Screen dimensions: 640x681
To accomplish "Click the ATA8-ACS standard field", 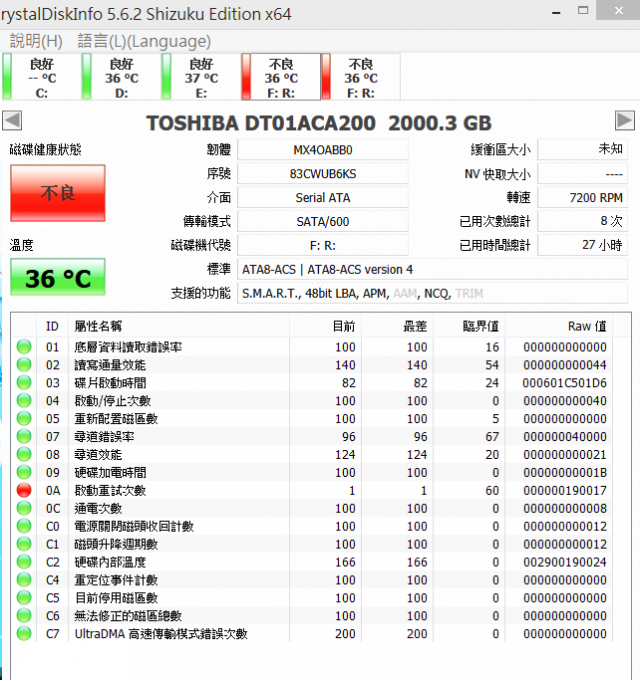I will click(x=432, y=269).
